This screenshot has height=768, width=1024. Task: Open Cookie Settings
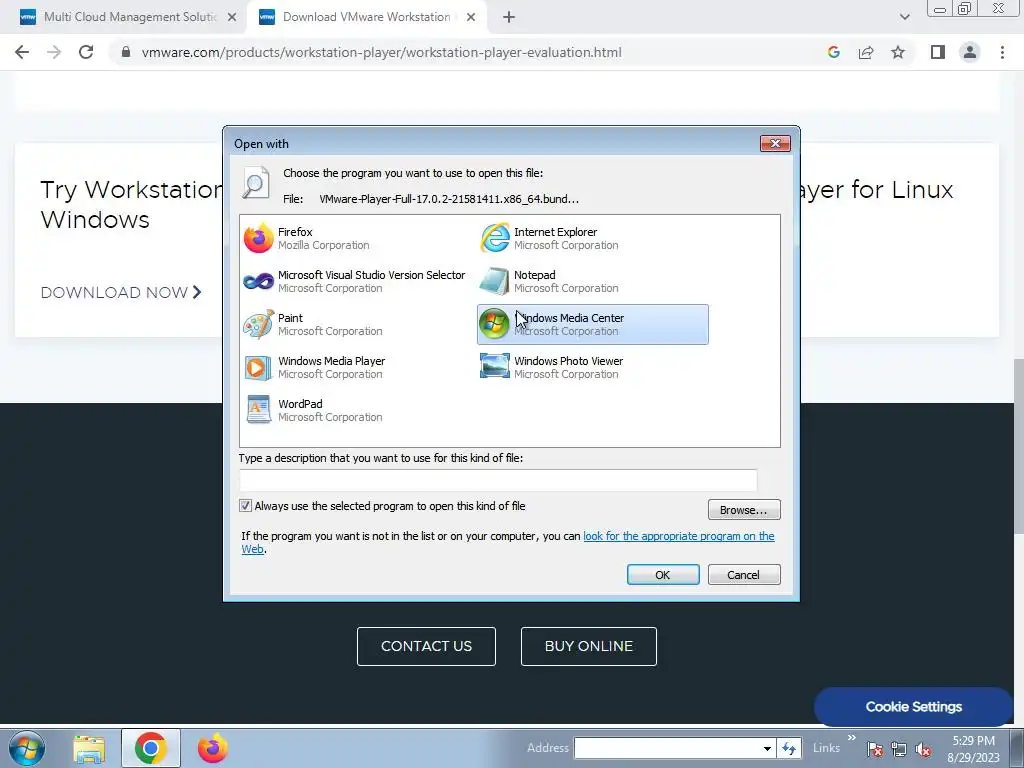(914, 707)
